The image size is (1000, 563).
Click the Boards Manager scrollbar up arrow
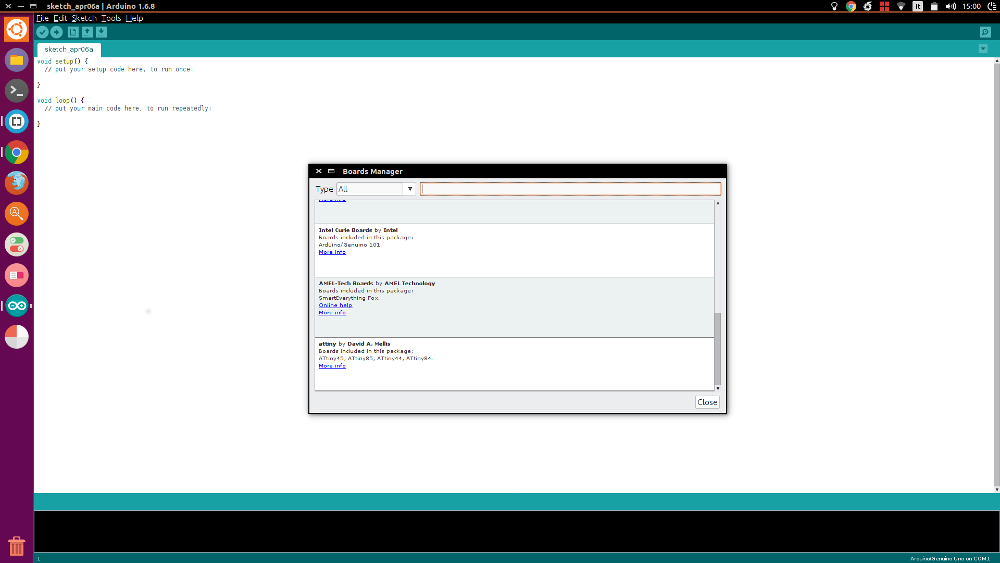(717, 203)
